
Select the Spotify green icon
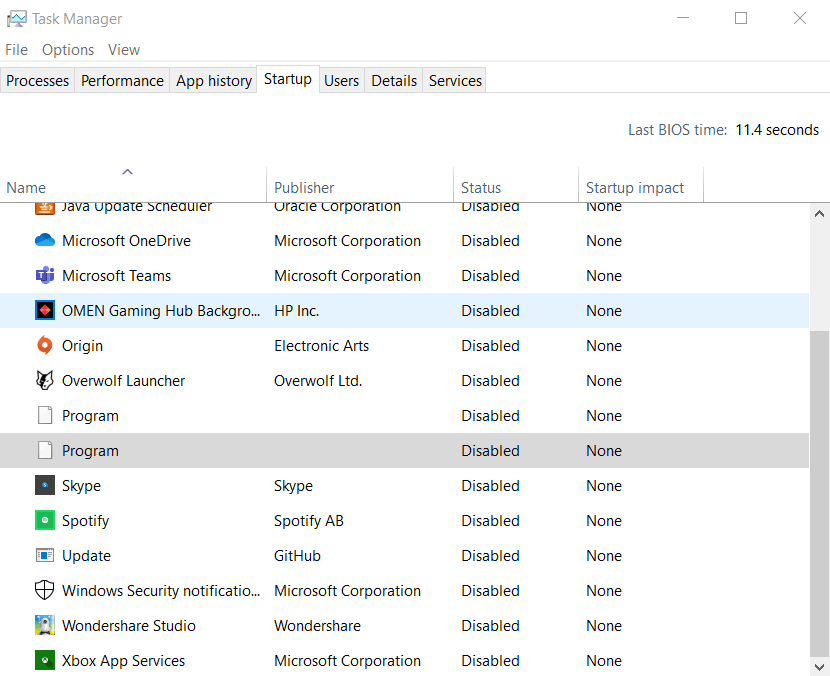pos(44,521)
